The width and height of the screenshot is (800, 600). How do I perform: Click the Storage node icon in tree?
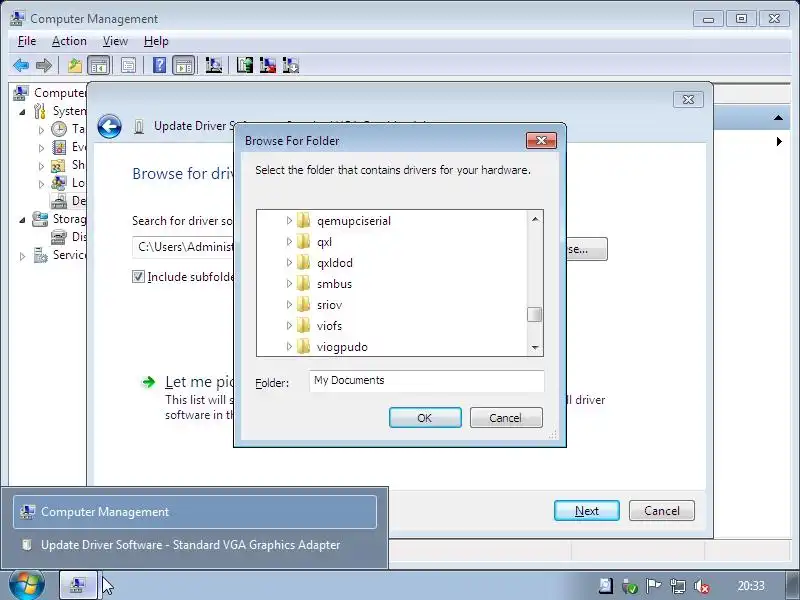(40, 219)
